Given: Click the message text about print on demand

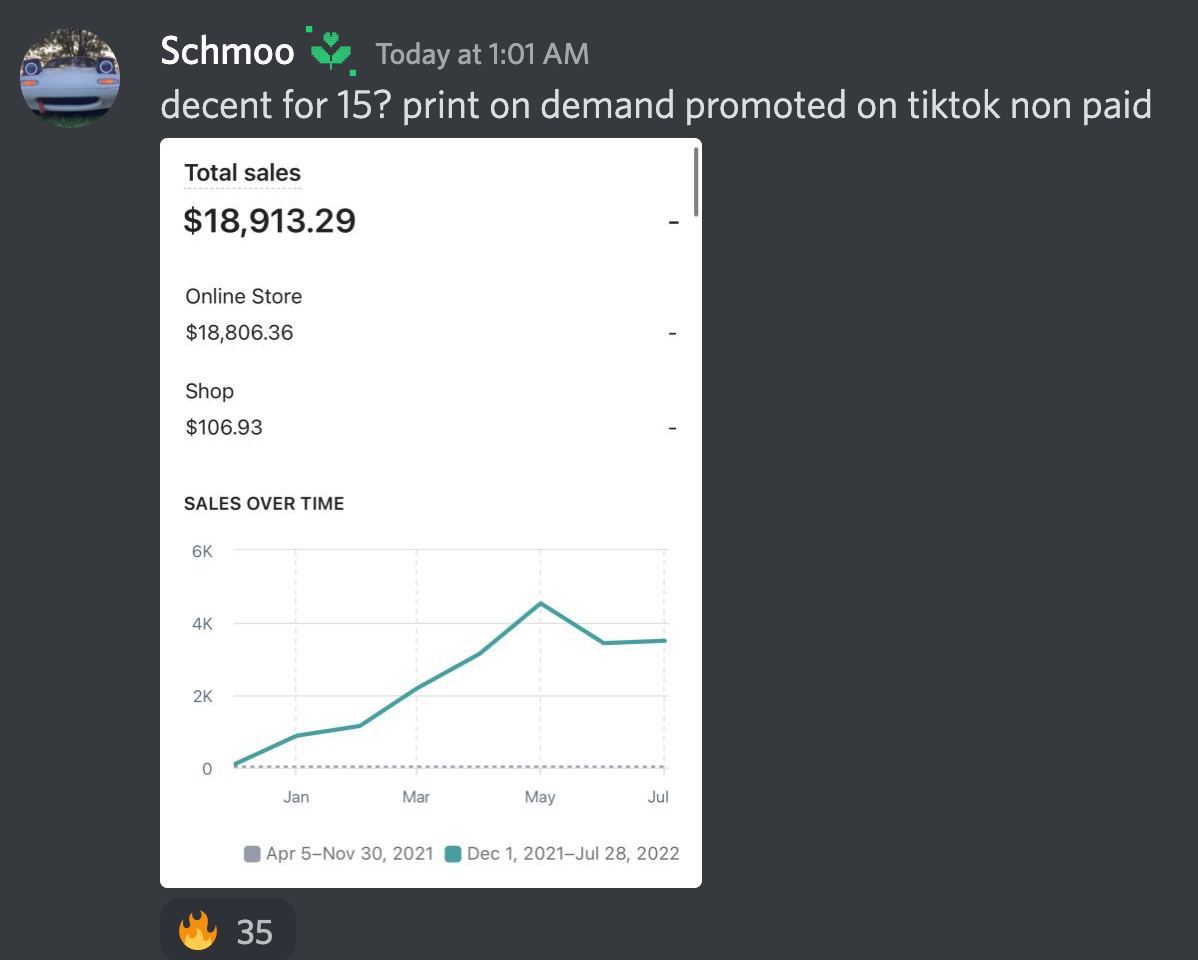Looking at the screenshot, I should tap(655, 104).
